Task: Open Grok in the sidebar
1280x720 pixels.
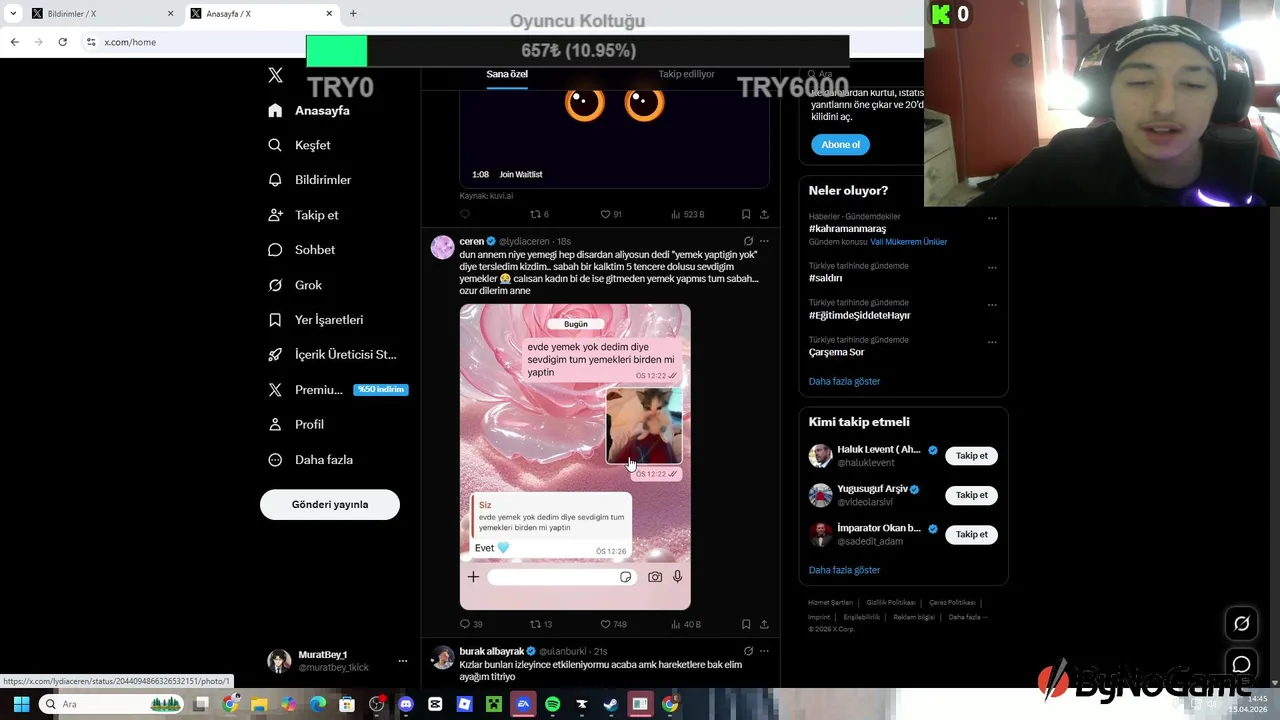Action: [294, 285]
